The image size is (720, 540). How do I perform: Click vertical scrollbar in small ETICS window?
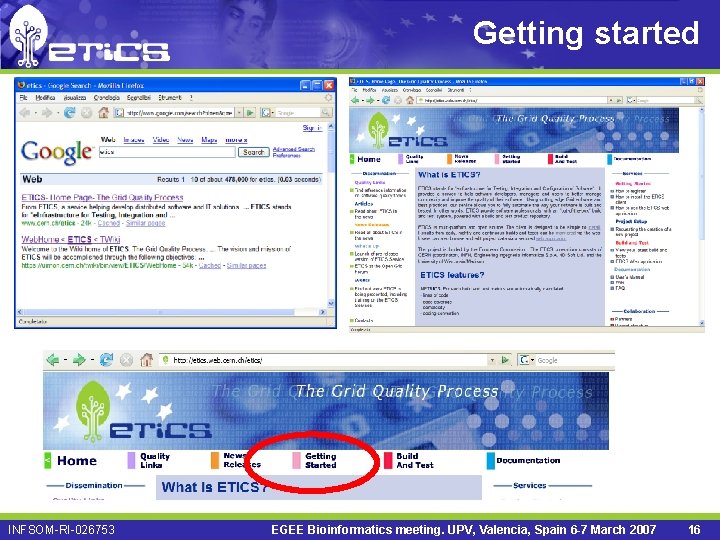701,216
